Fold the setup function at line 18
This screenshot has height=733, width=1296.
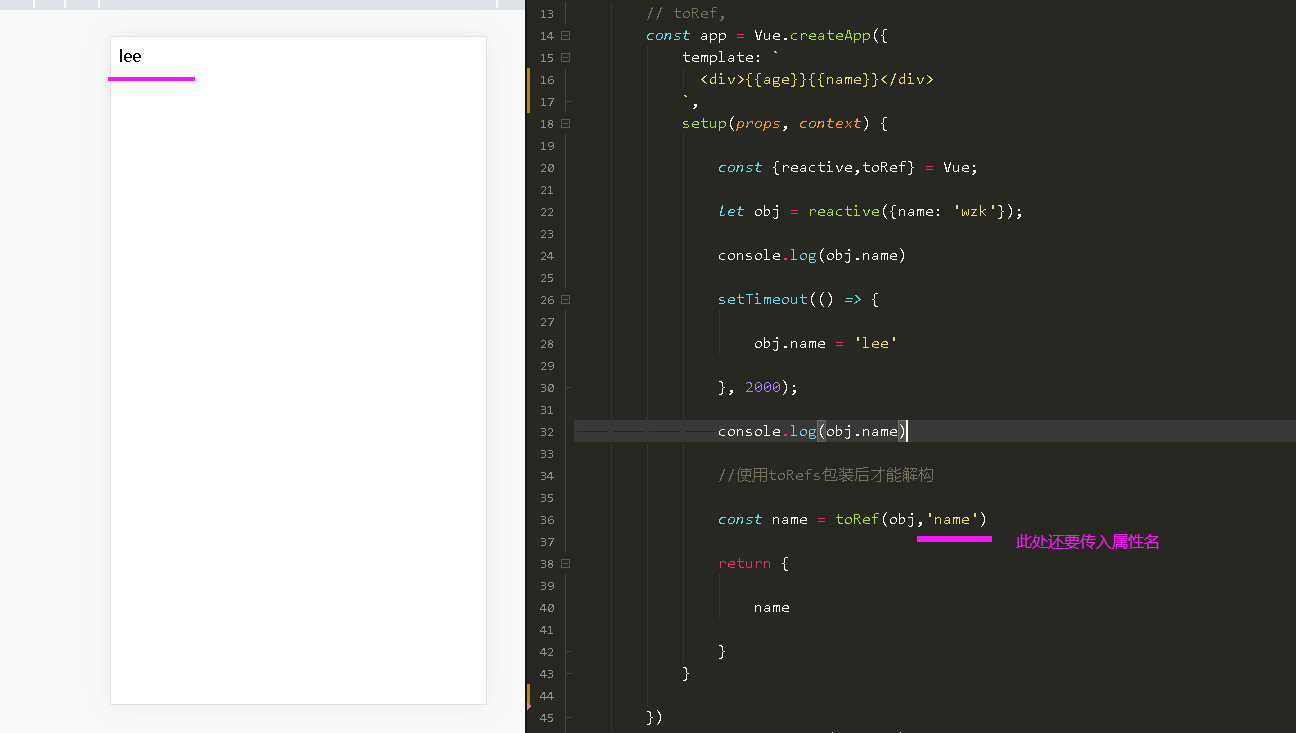click(x=566, y=124)
